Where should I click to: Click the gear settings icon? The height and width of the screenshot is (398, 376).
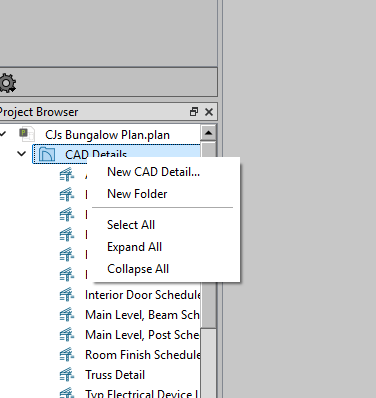click(7, 83)
